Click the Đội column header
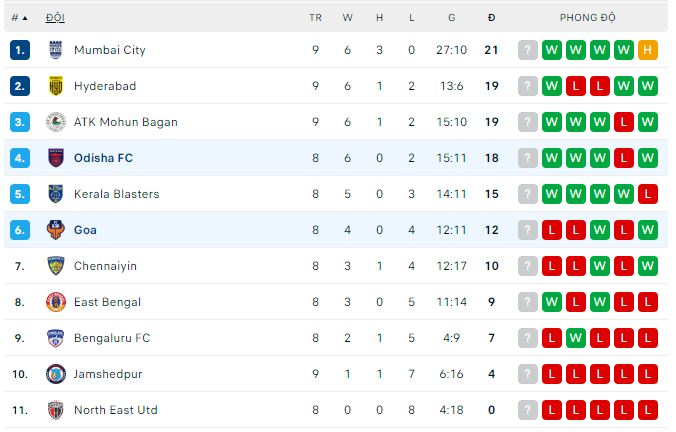Image resolution: width=676 pixels, height=432 pixels. (55, 18)
